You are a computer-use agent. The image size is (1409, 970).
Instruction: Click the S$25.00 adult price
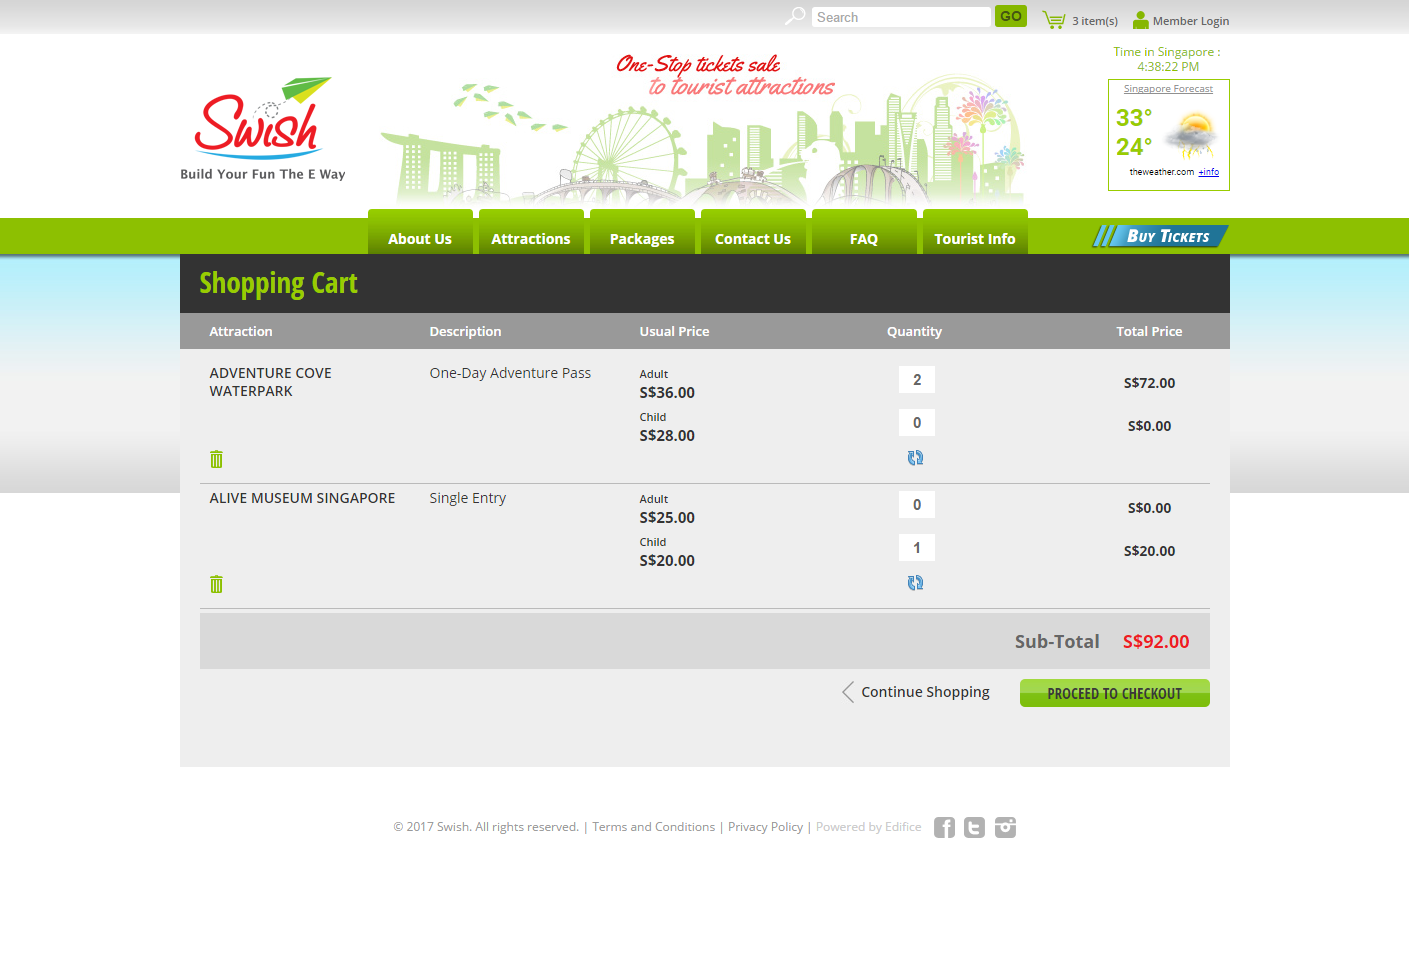pos(667,518)
